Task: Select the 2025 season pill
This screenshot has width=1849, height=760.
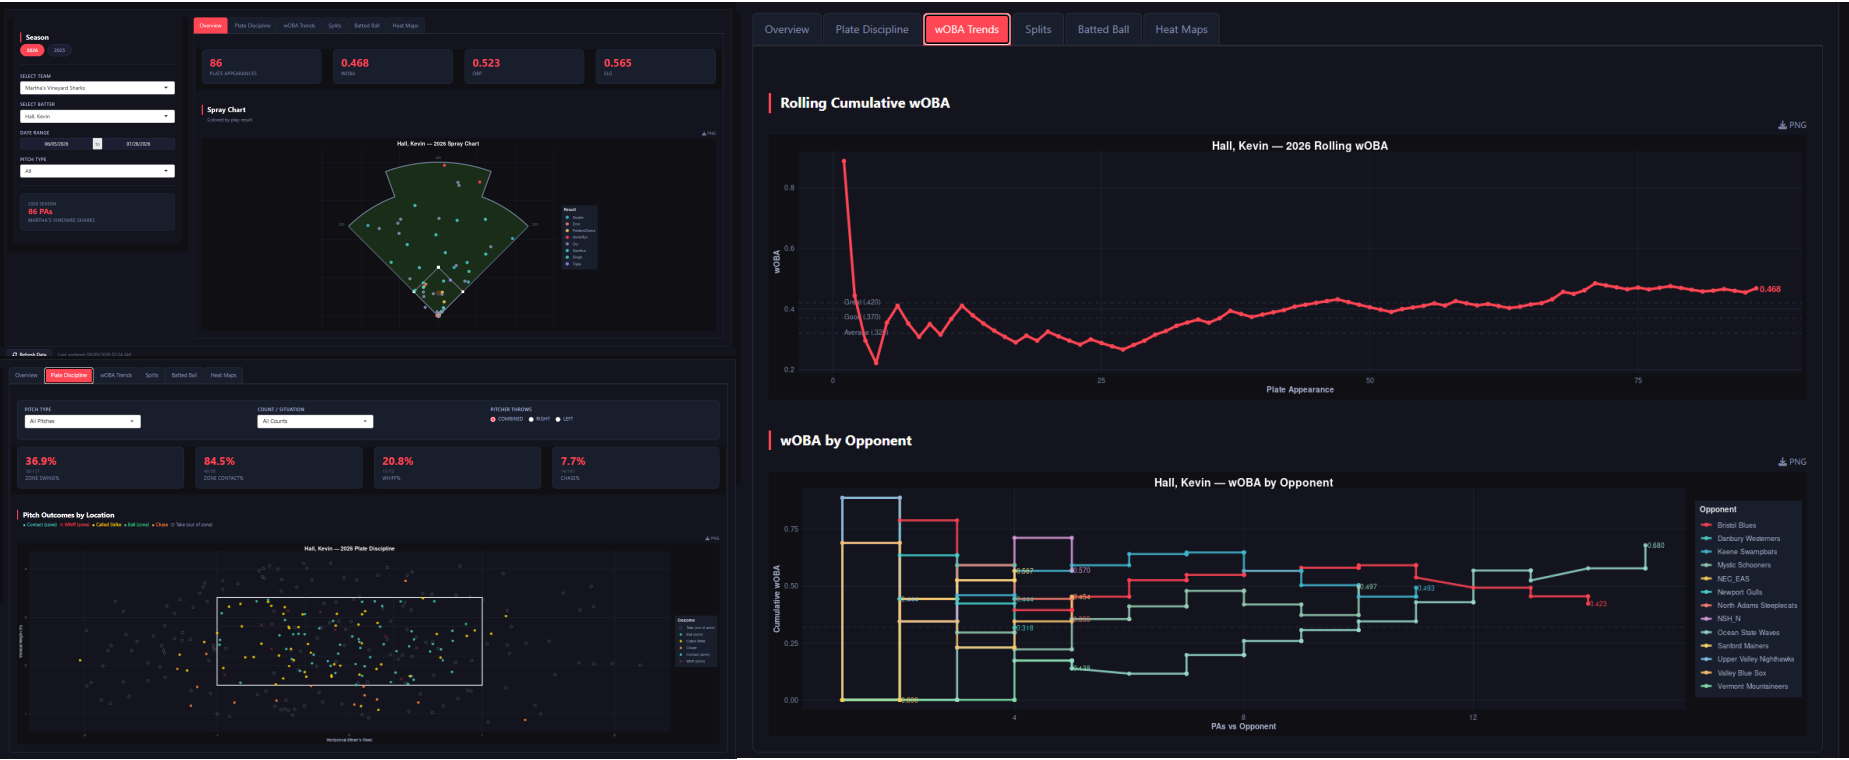Action: 59,50
